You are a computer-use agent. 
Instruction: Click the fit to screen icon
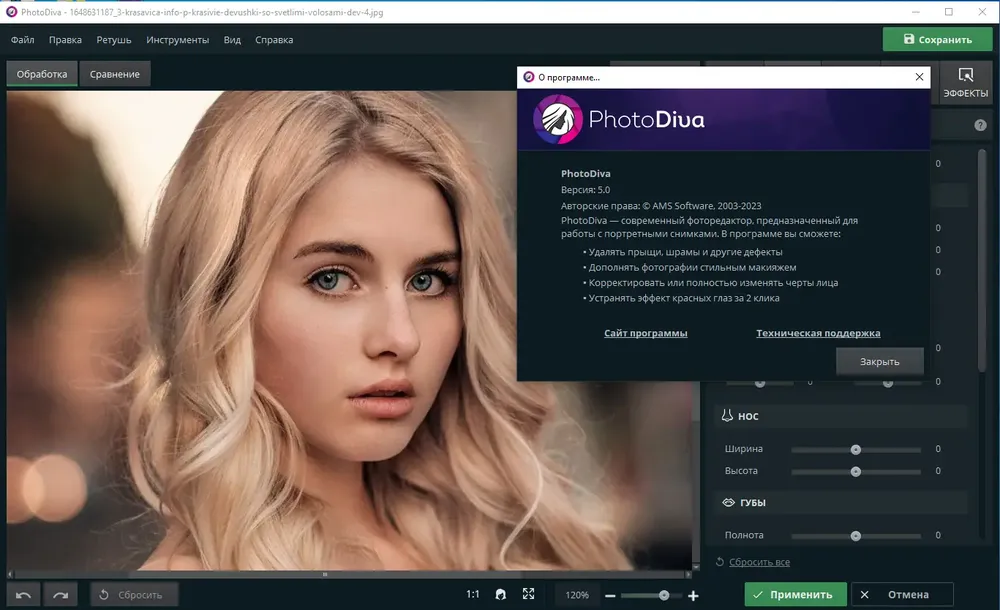529,594
